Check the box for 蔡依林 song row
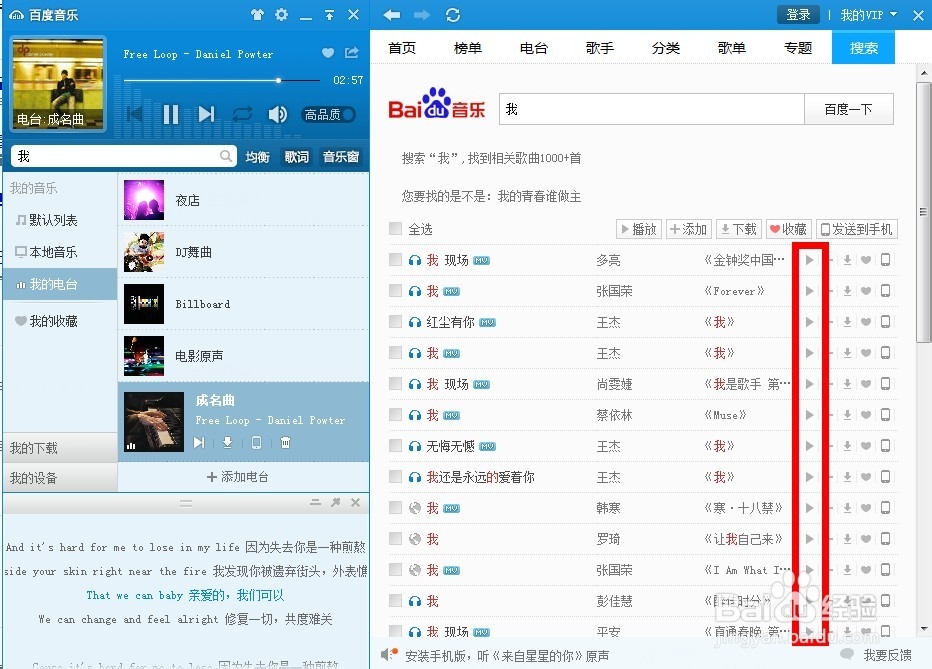 click(395, 415)
